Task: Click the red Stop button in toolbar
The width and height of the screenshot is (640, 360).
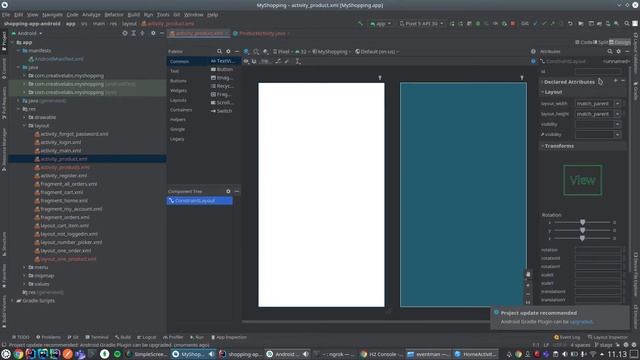Action: [x=513, y=24]
